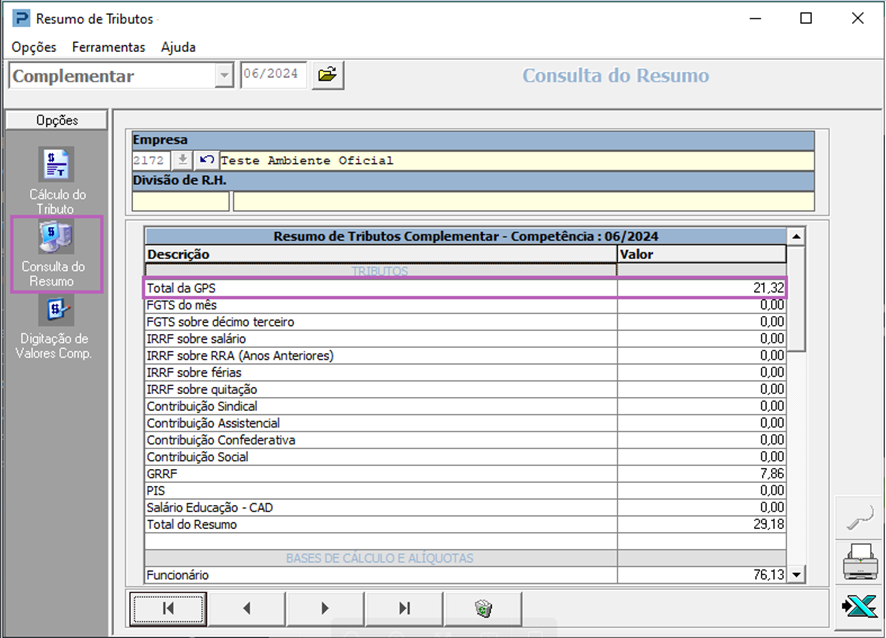Go to the first record
Viewport: 886px width, 638px height.
click(x=168, y=607)
